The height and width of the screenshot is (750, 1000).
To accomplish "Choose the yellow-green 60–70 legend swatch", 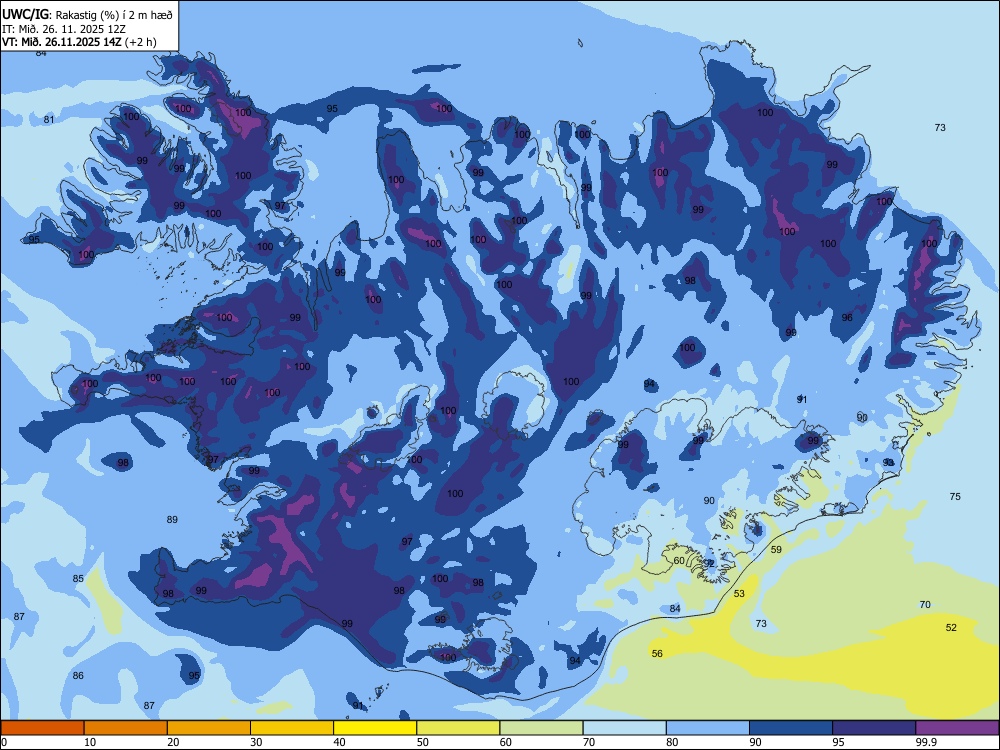I will pos(541,728).
